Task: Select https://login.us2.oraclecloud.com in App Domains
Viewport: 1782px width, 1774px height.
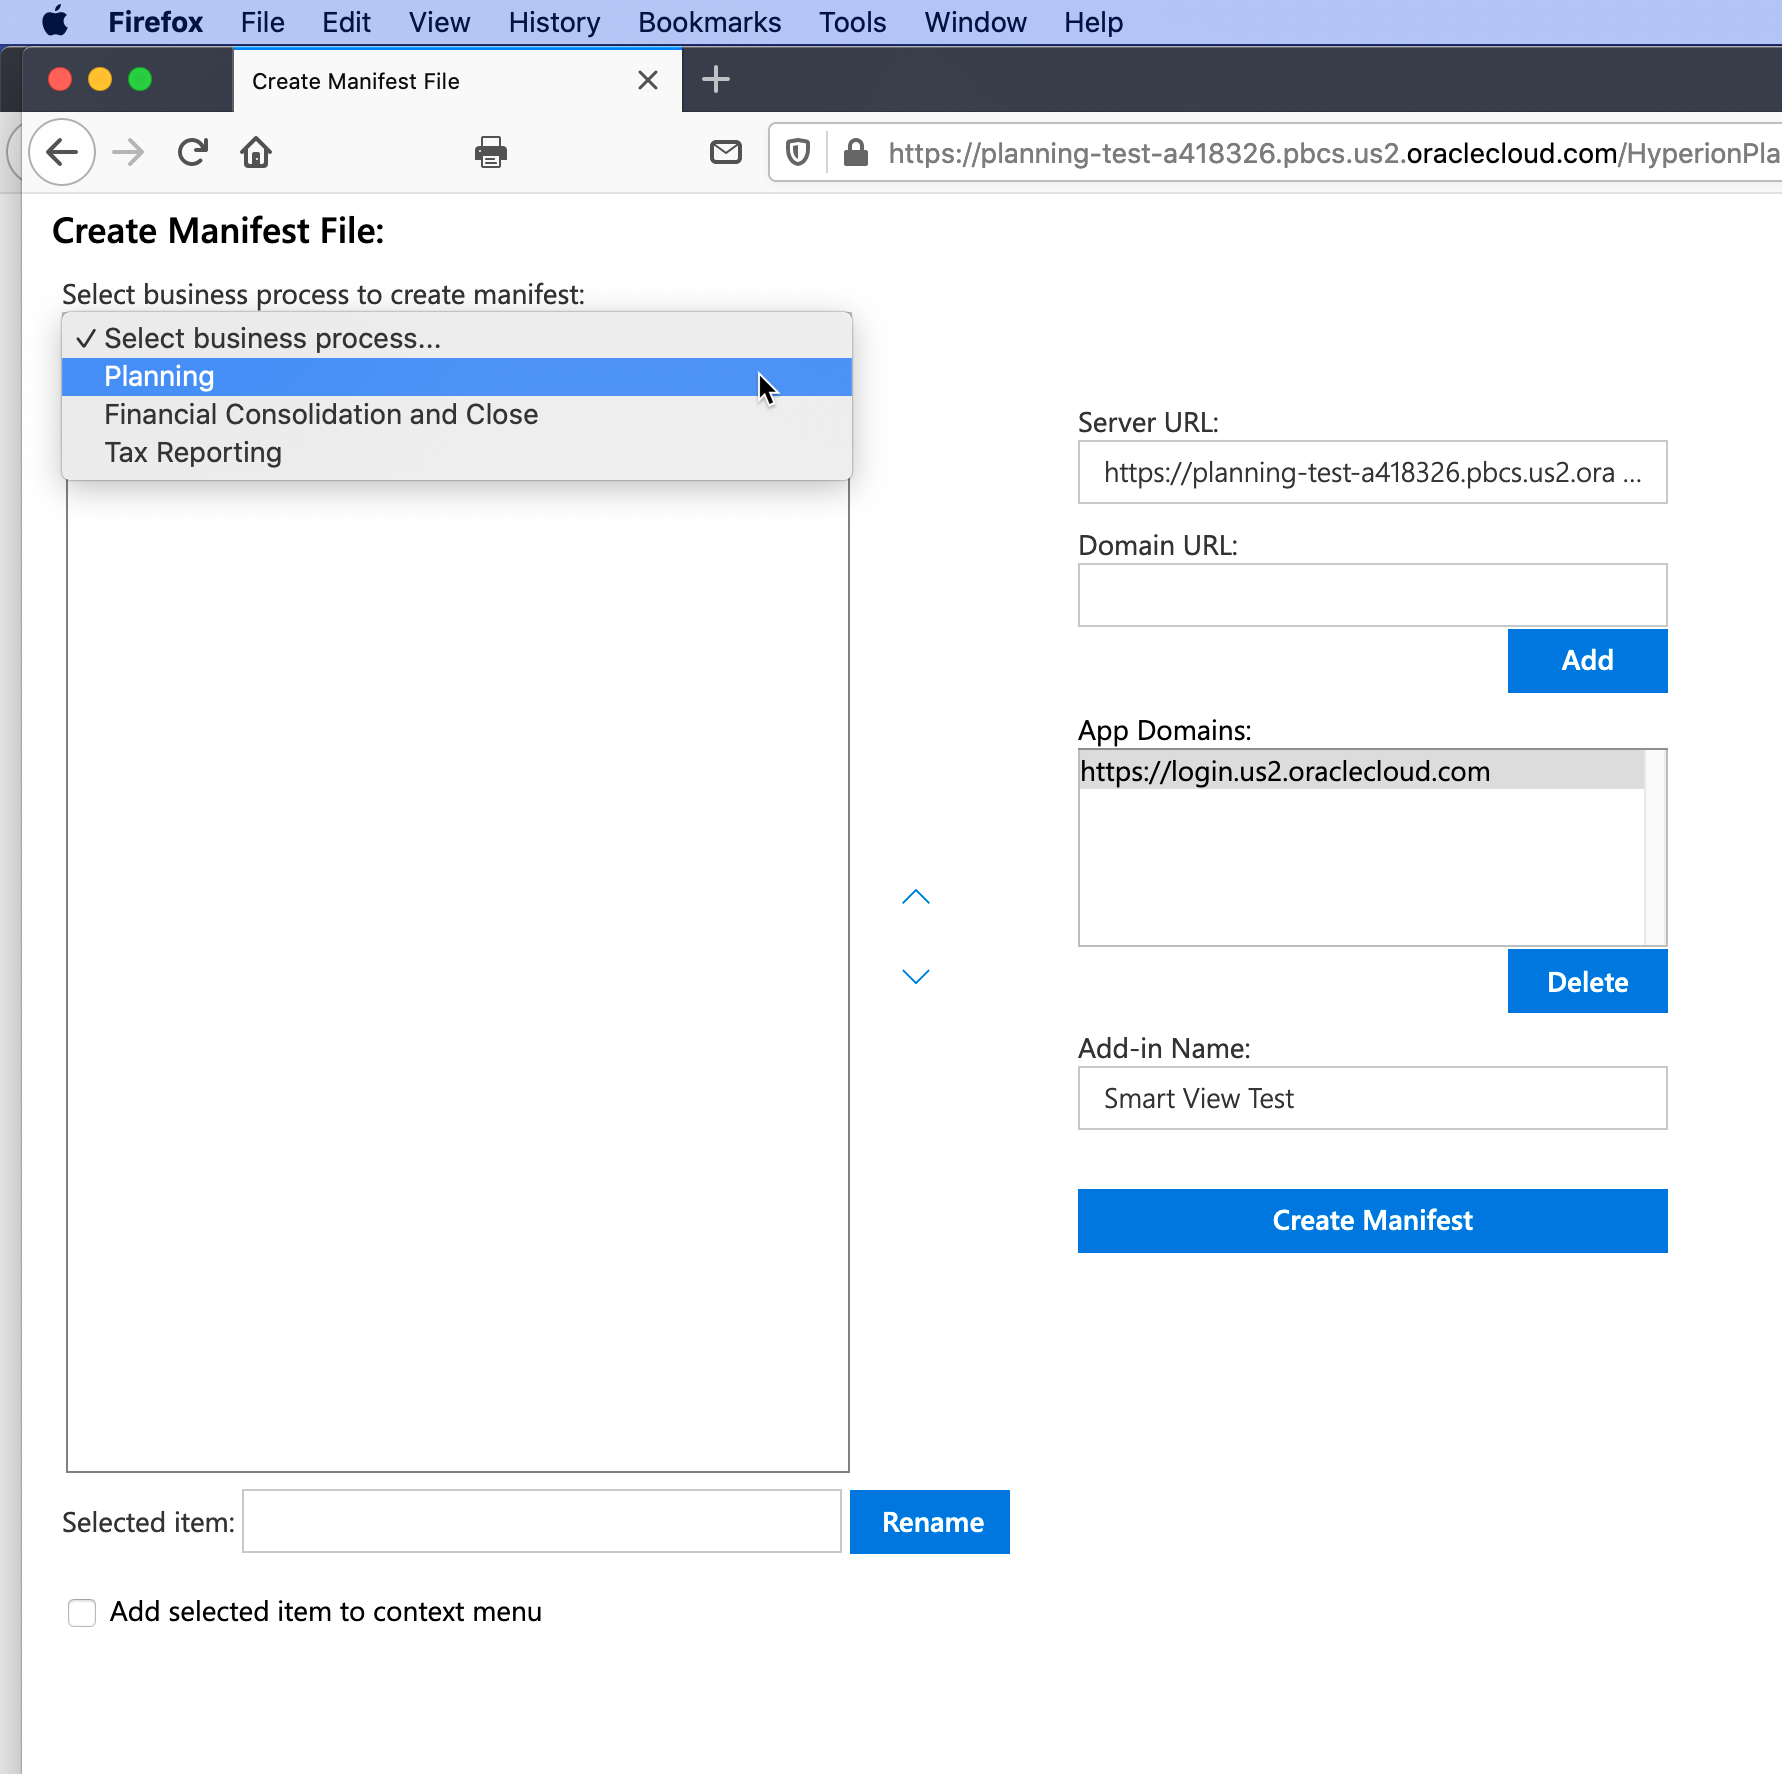Action: 1362,771
